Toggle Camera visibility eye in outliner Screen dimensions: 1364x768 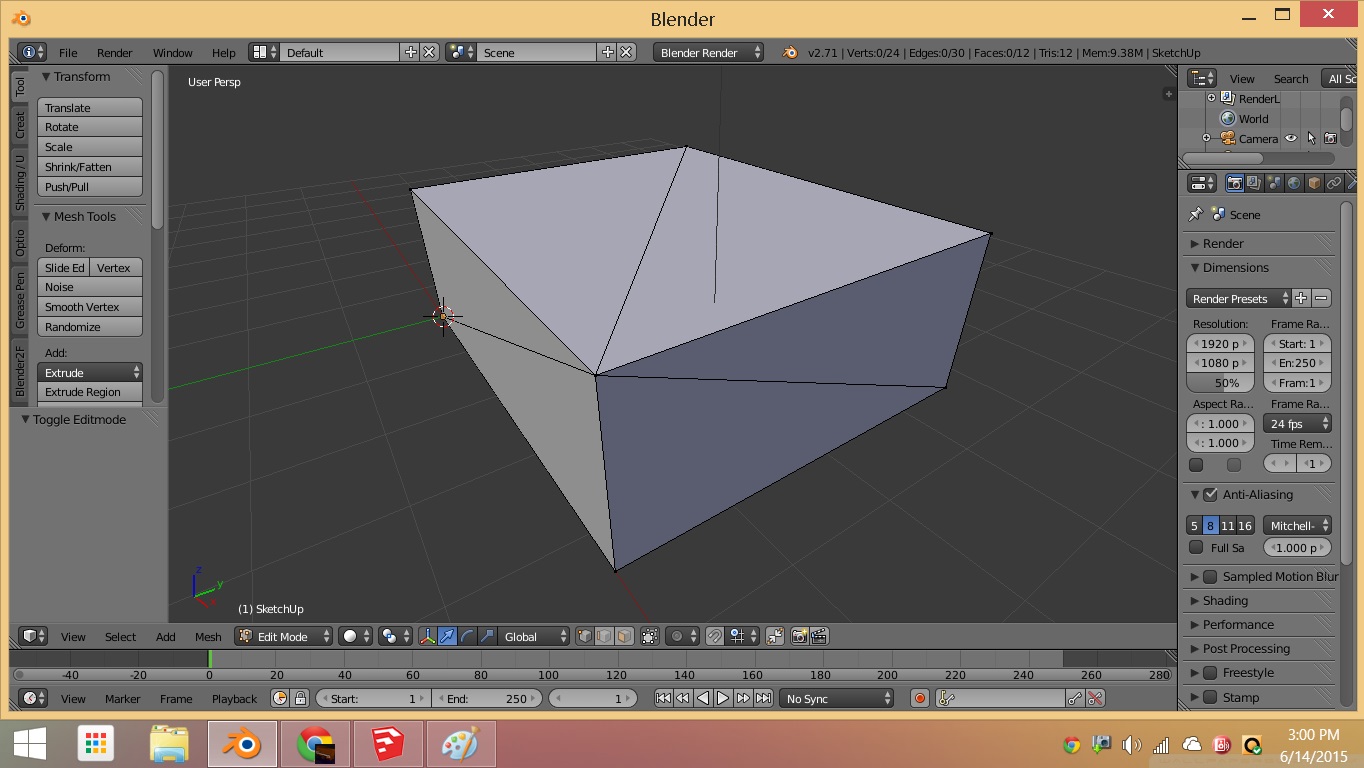pyautogui.click(x=1291, y=138)
